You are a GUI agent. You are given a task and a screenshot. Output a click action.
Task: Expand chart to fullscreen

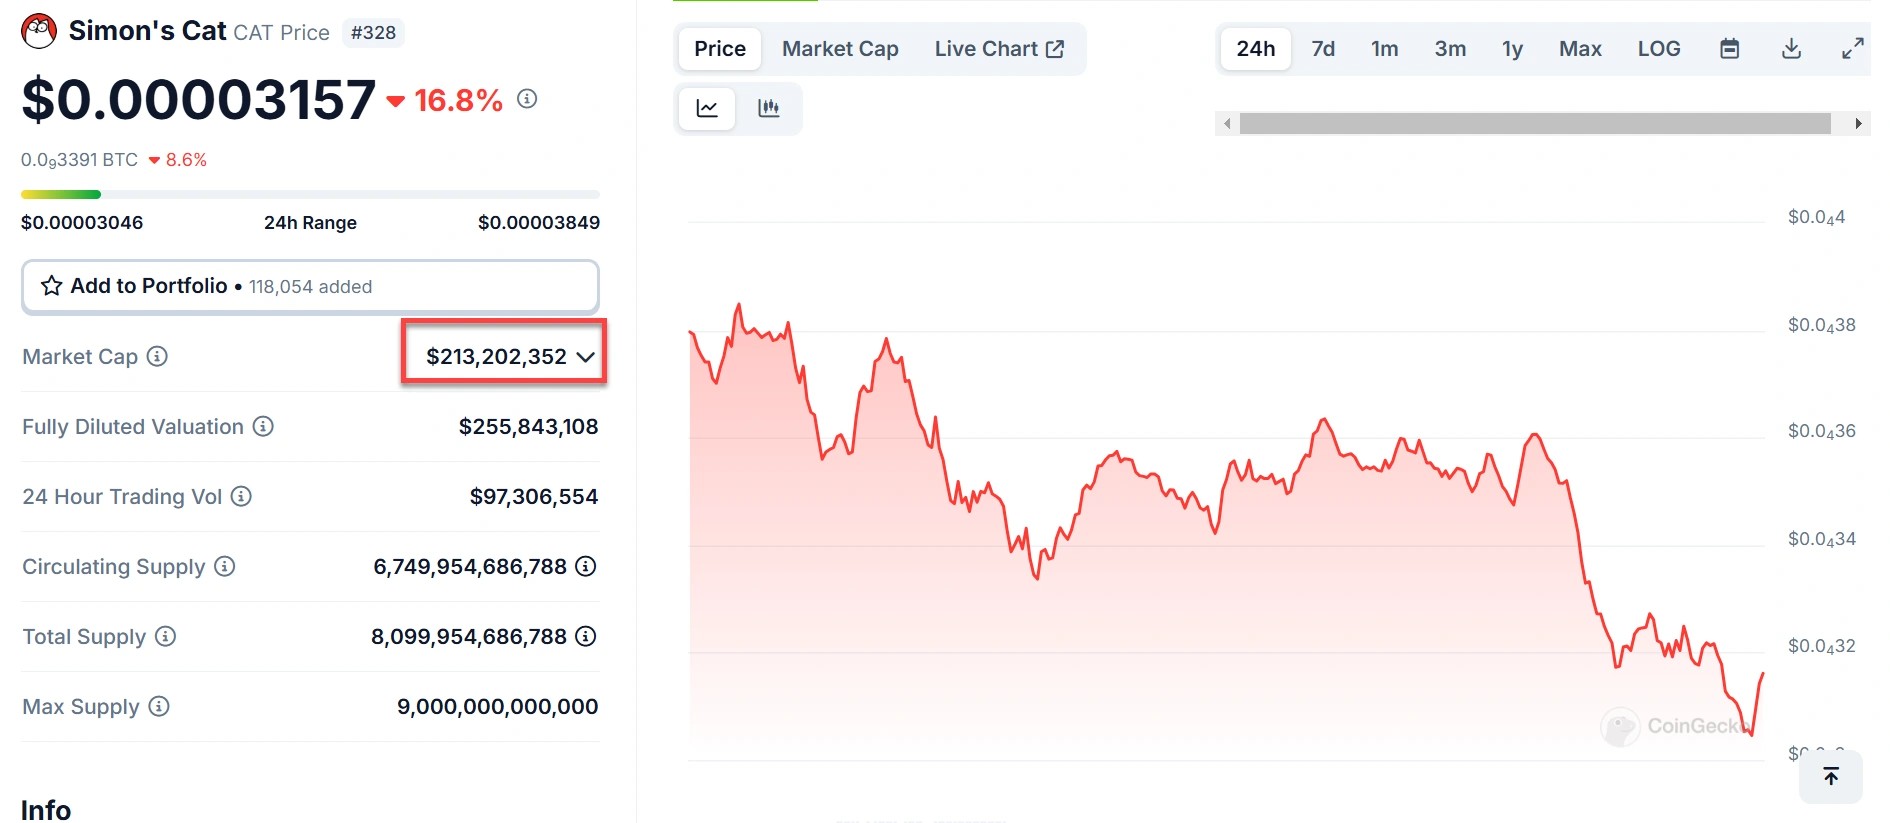[1852, 49]
